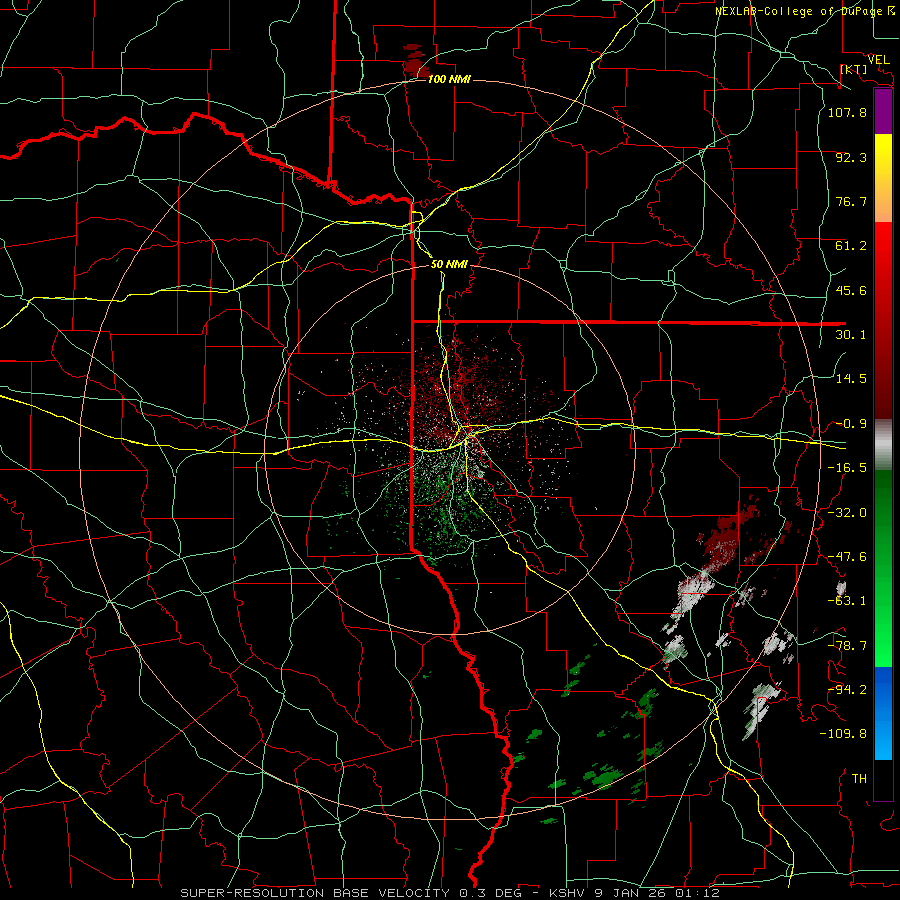The image size is (900, 900).
Task: Click the -78.7 velocity scale value
Action: 847,646
